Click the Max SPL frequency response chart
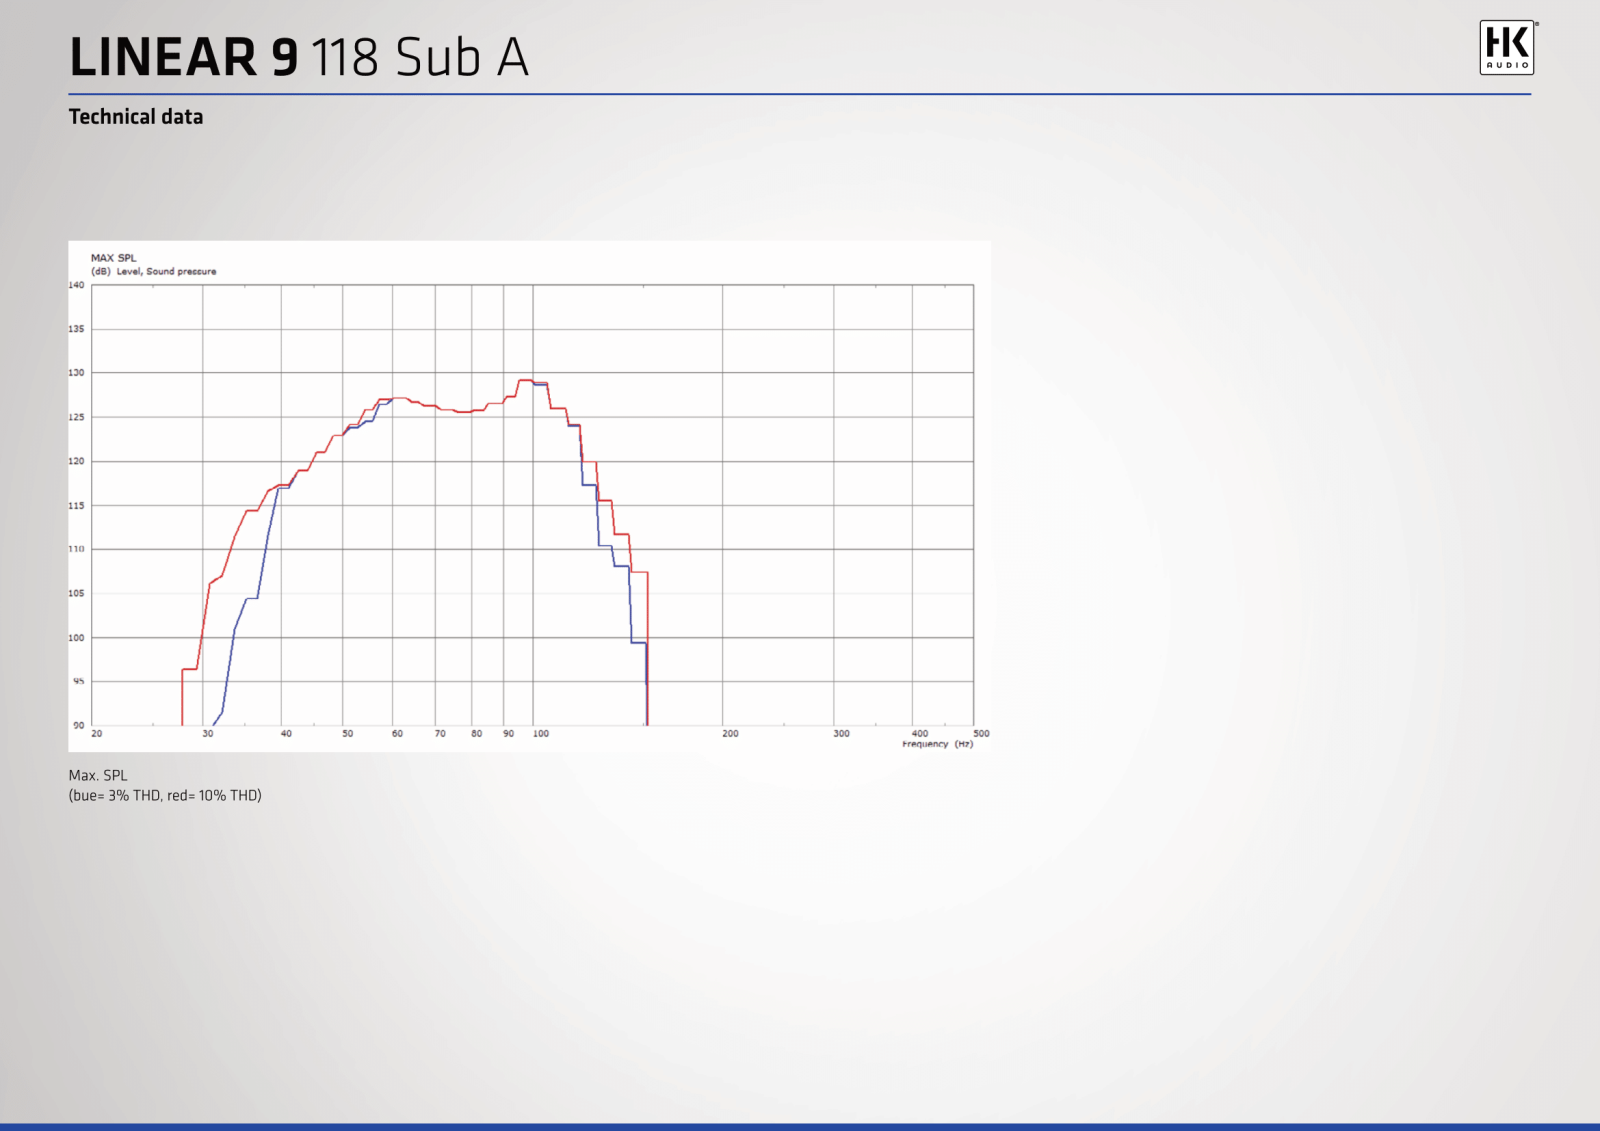1600x1131 pixels. (529, 496)
